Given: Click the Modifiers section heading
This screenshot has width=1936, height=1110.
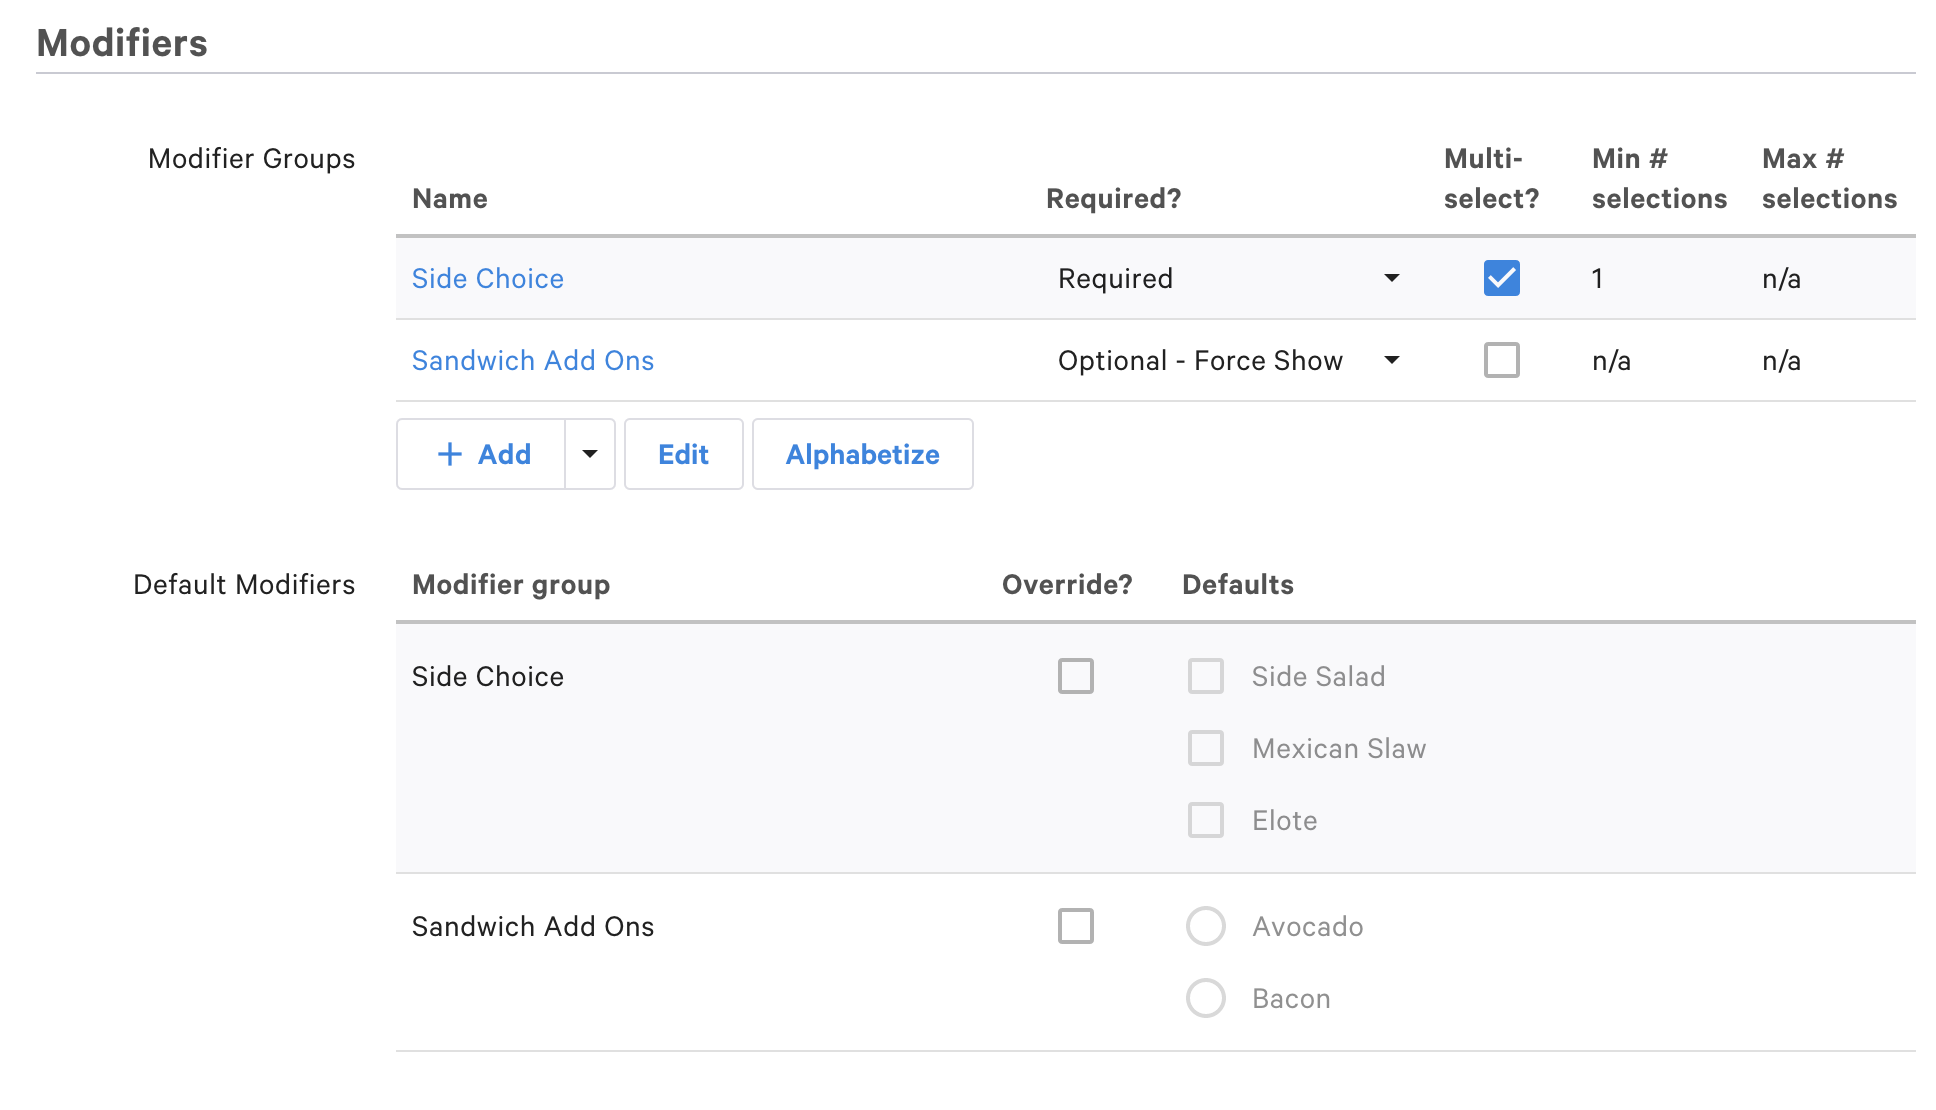Looking at the screenshot, I should click(122, 43).
